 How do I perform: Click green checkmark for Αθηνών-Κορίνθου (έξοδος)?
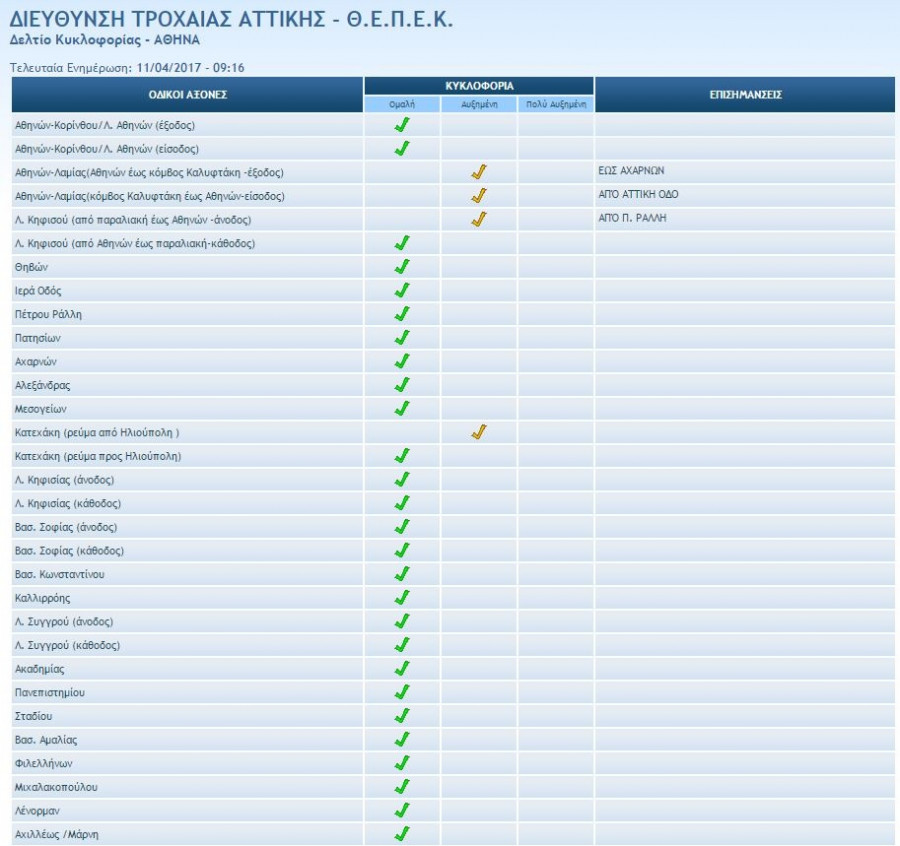tap(402, 125)
